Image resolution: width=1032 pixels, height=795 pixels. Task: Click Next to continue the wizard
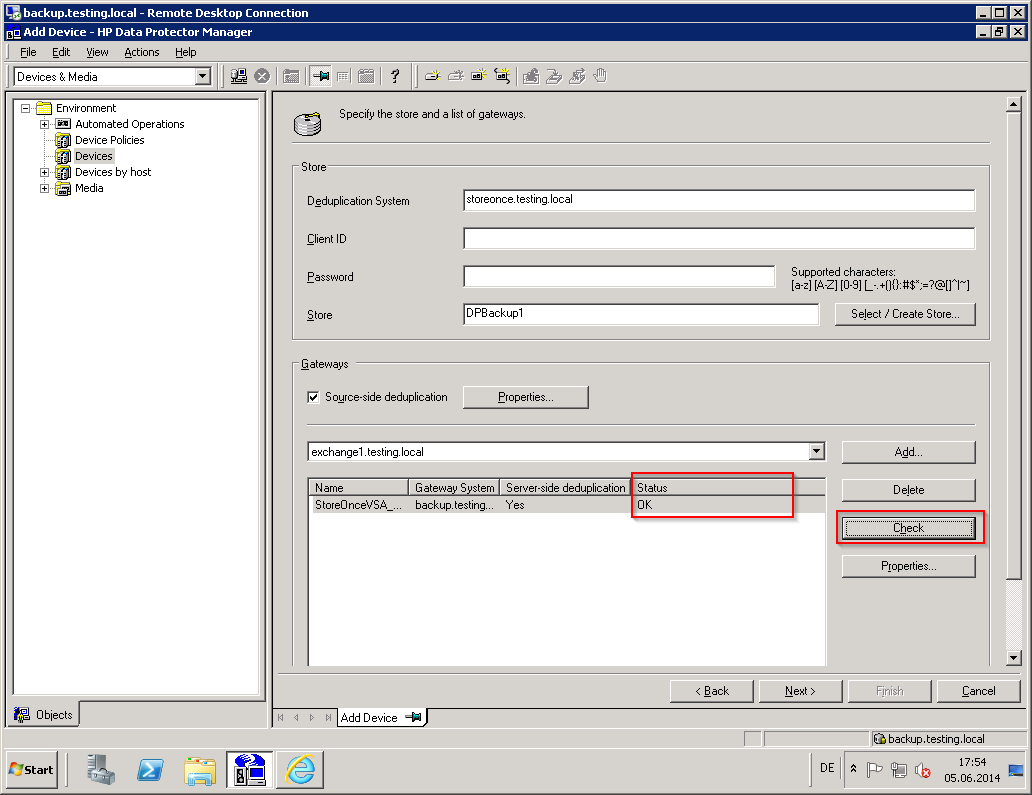800,691
